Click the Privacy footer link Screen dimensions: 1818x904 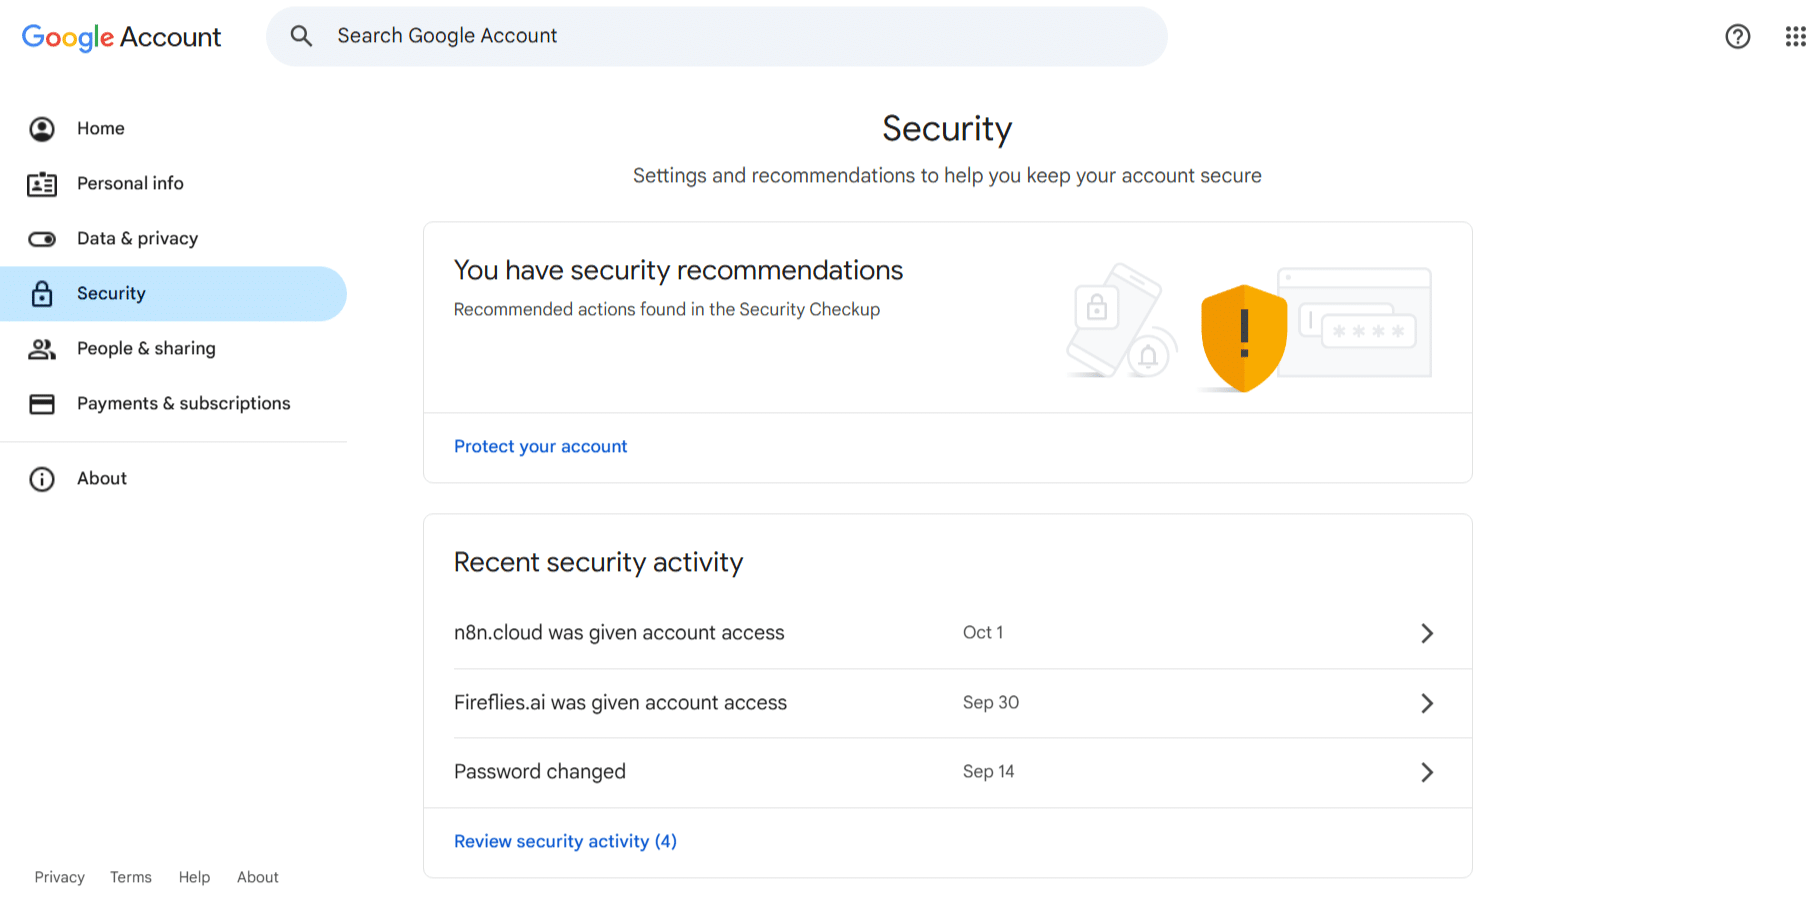click(x=59, y=877)
